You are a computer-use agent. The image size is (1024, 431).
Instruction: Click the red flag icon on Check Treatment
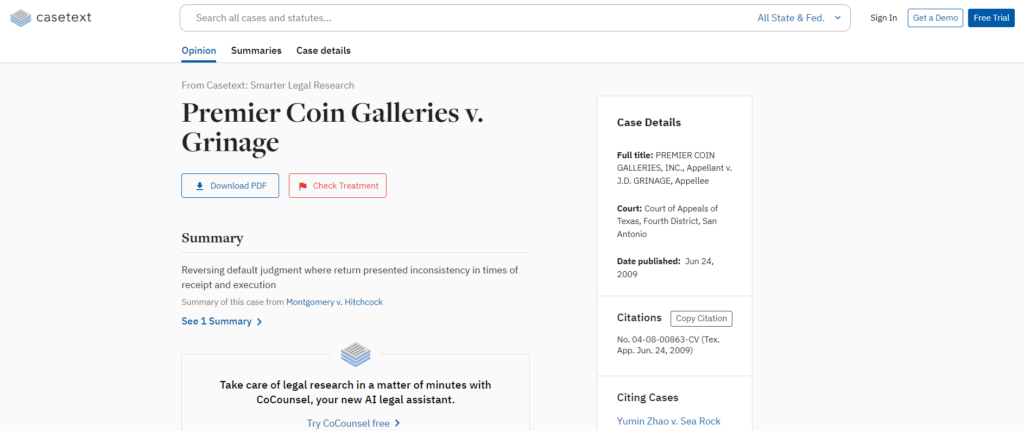click(x=302, y=186)
